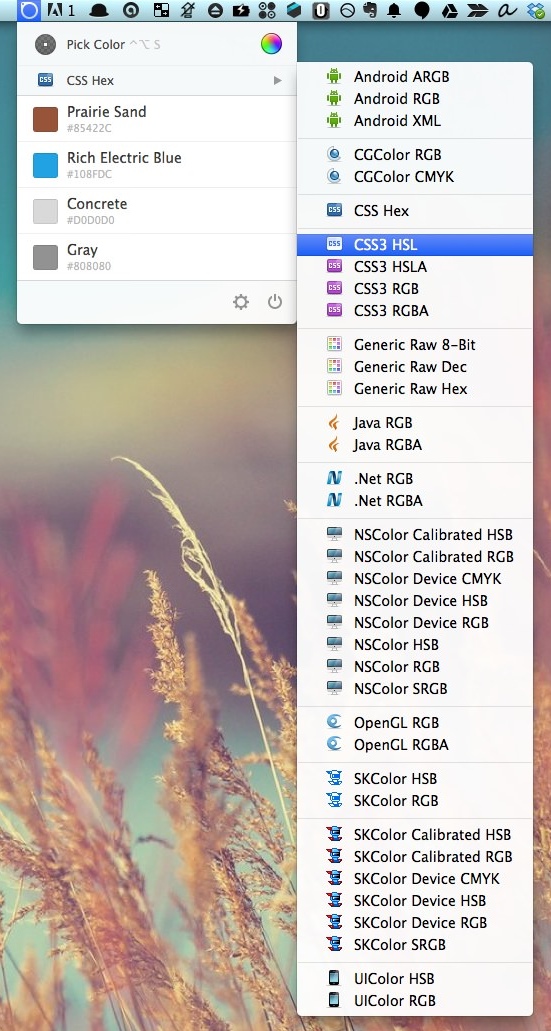551x1031 pixels.
Task: Expand the CSS Hex format submenu arrow
Action: [x=277, y=80]
